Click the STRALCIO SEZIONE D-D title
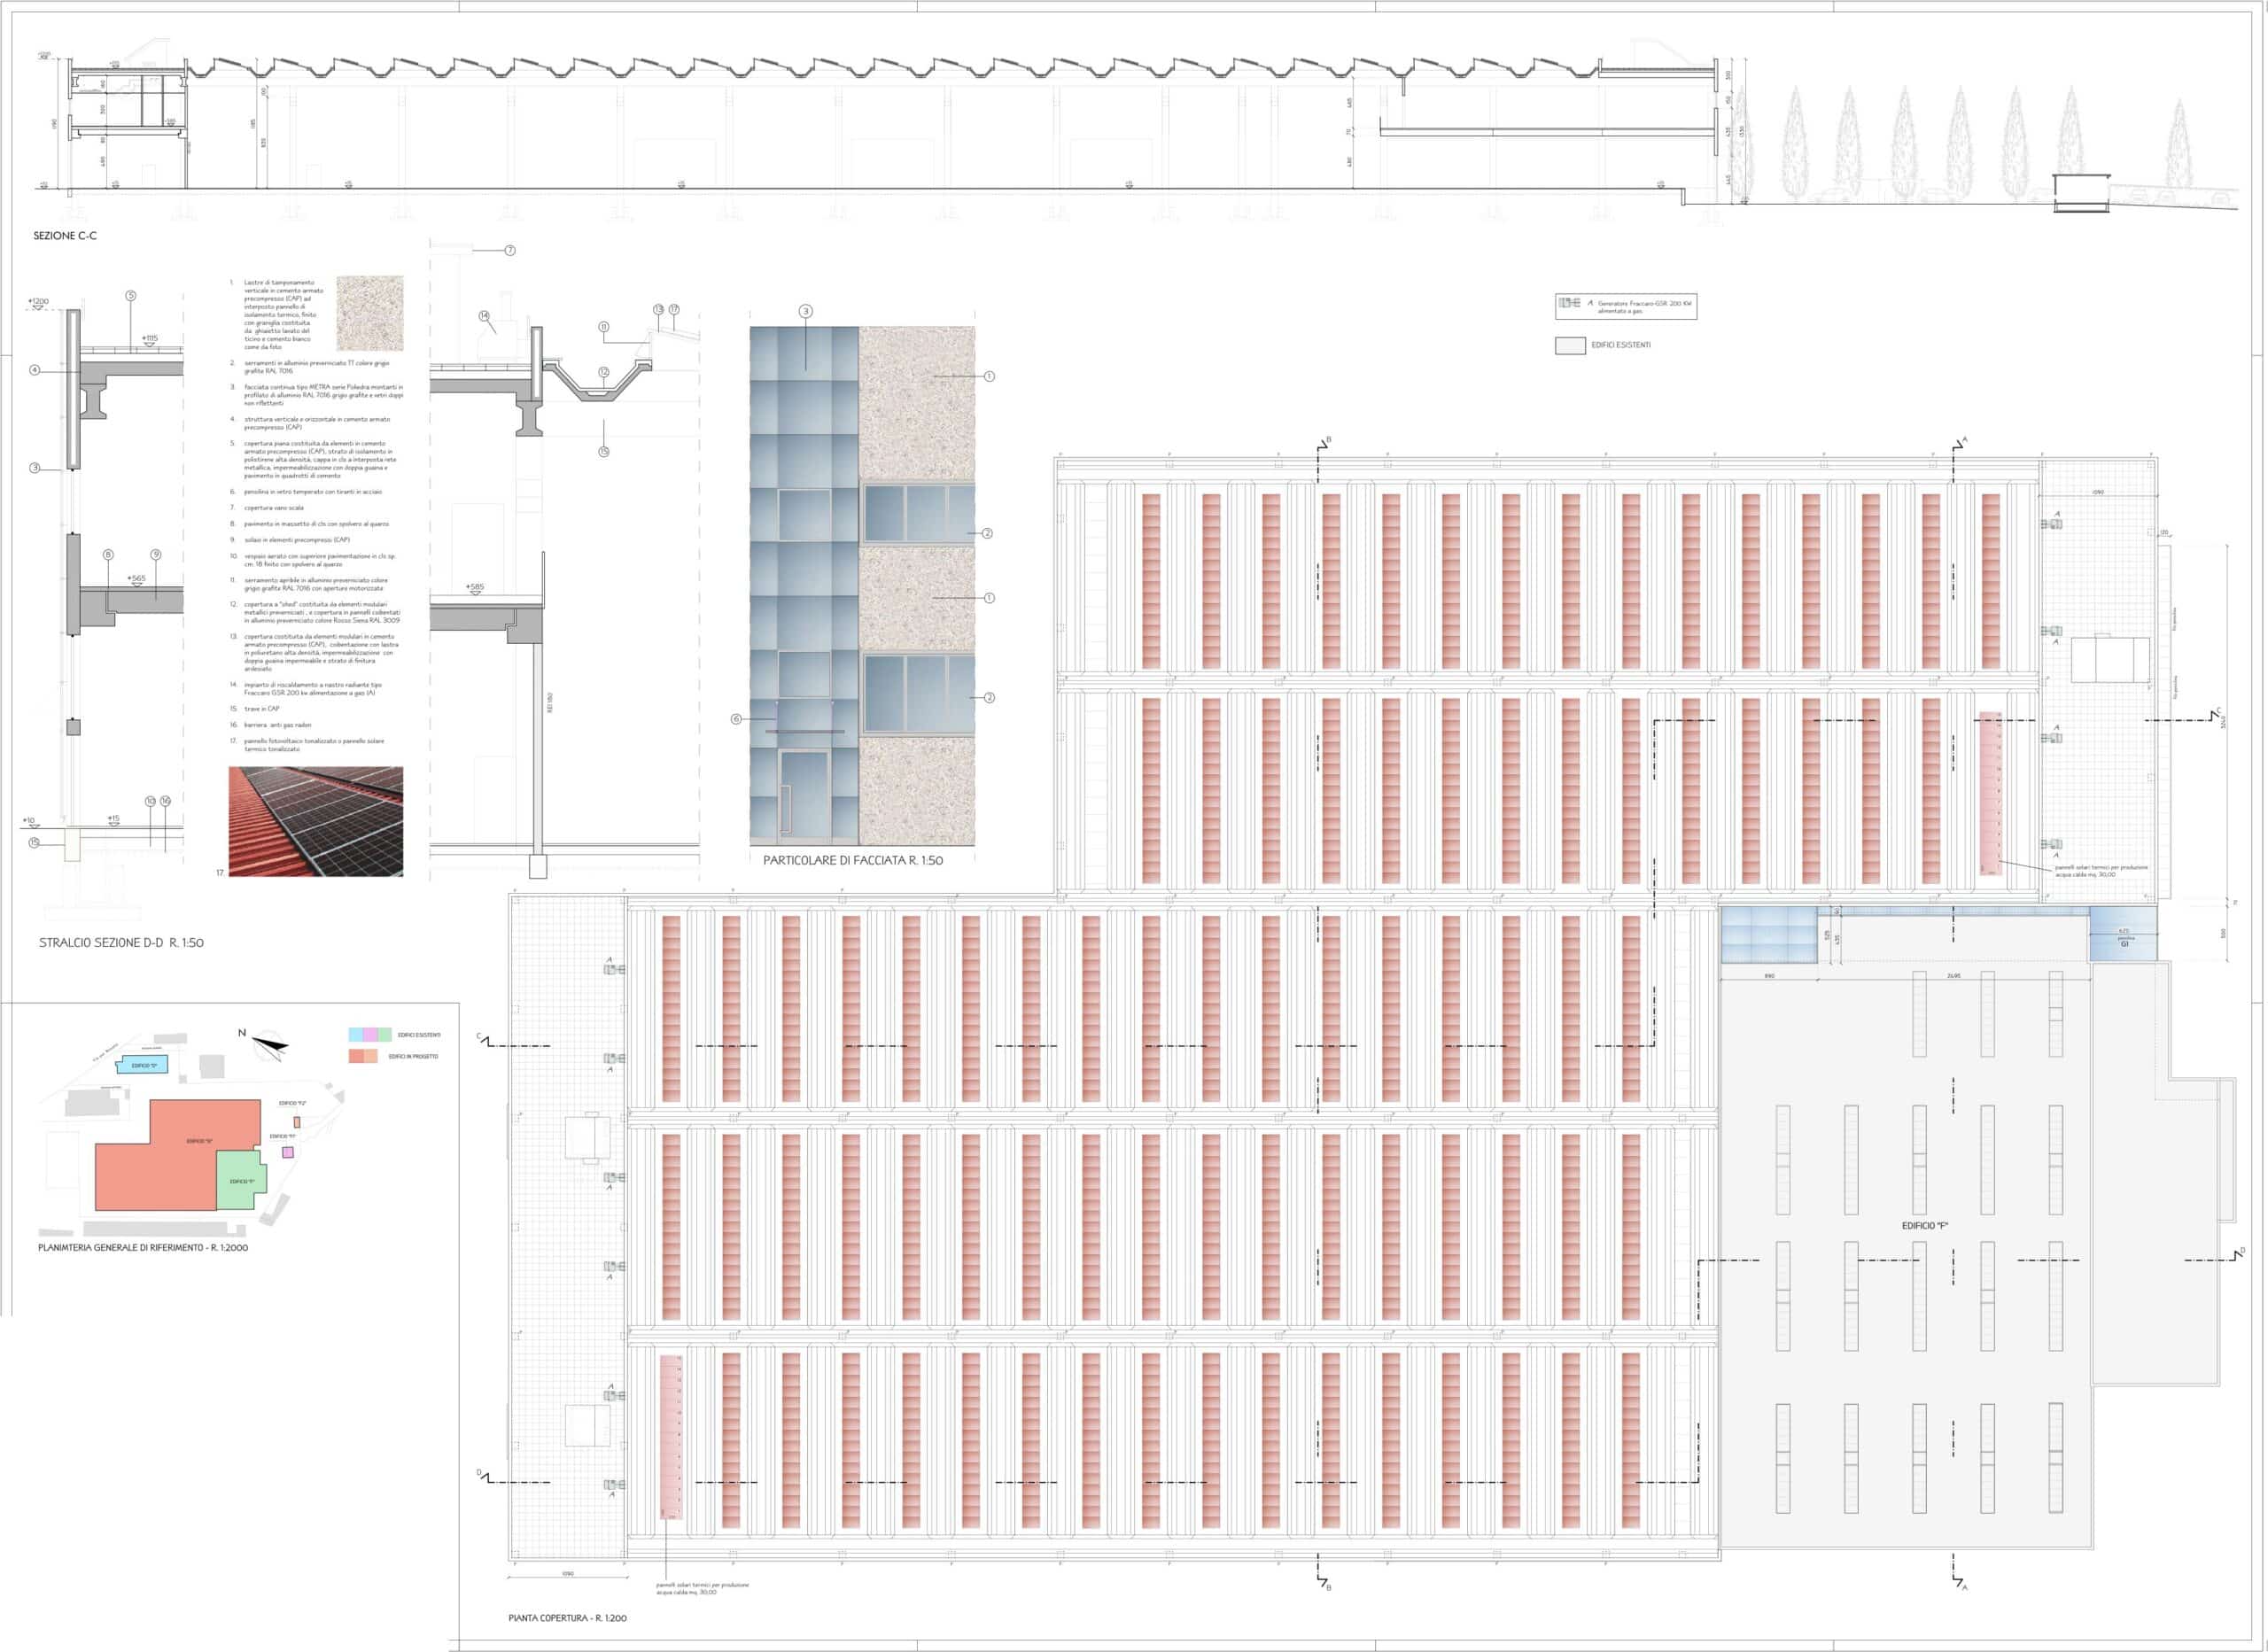Viewport: 2268px width, 1652px height. pyautogui.click(x=121, y=943)
